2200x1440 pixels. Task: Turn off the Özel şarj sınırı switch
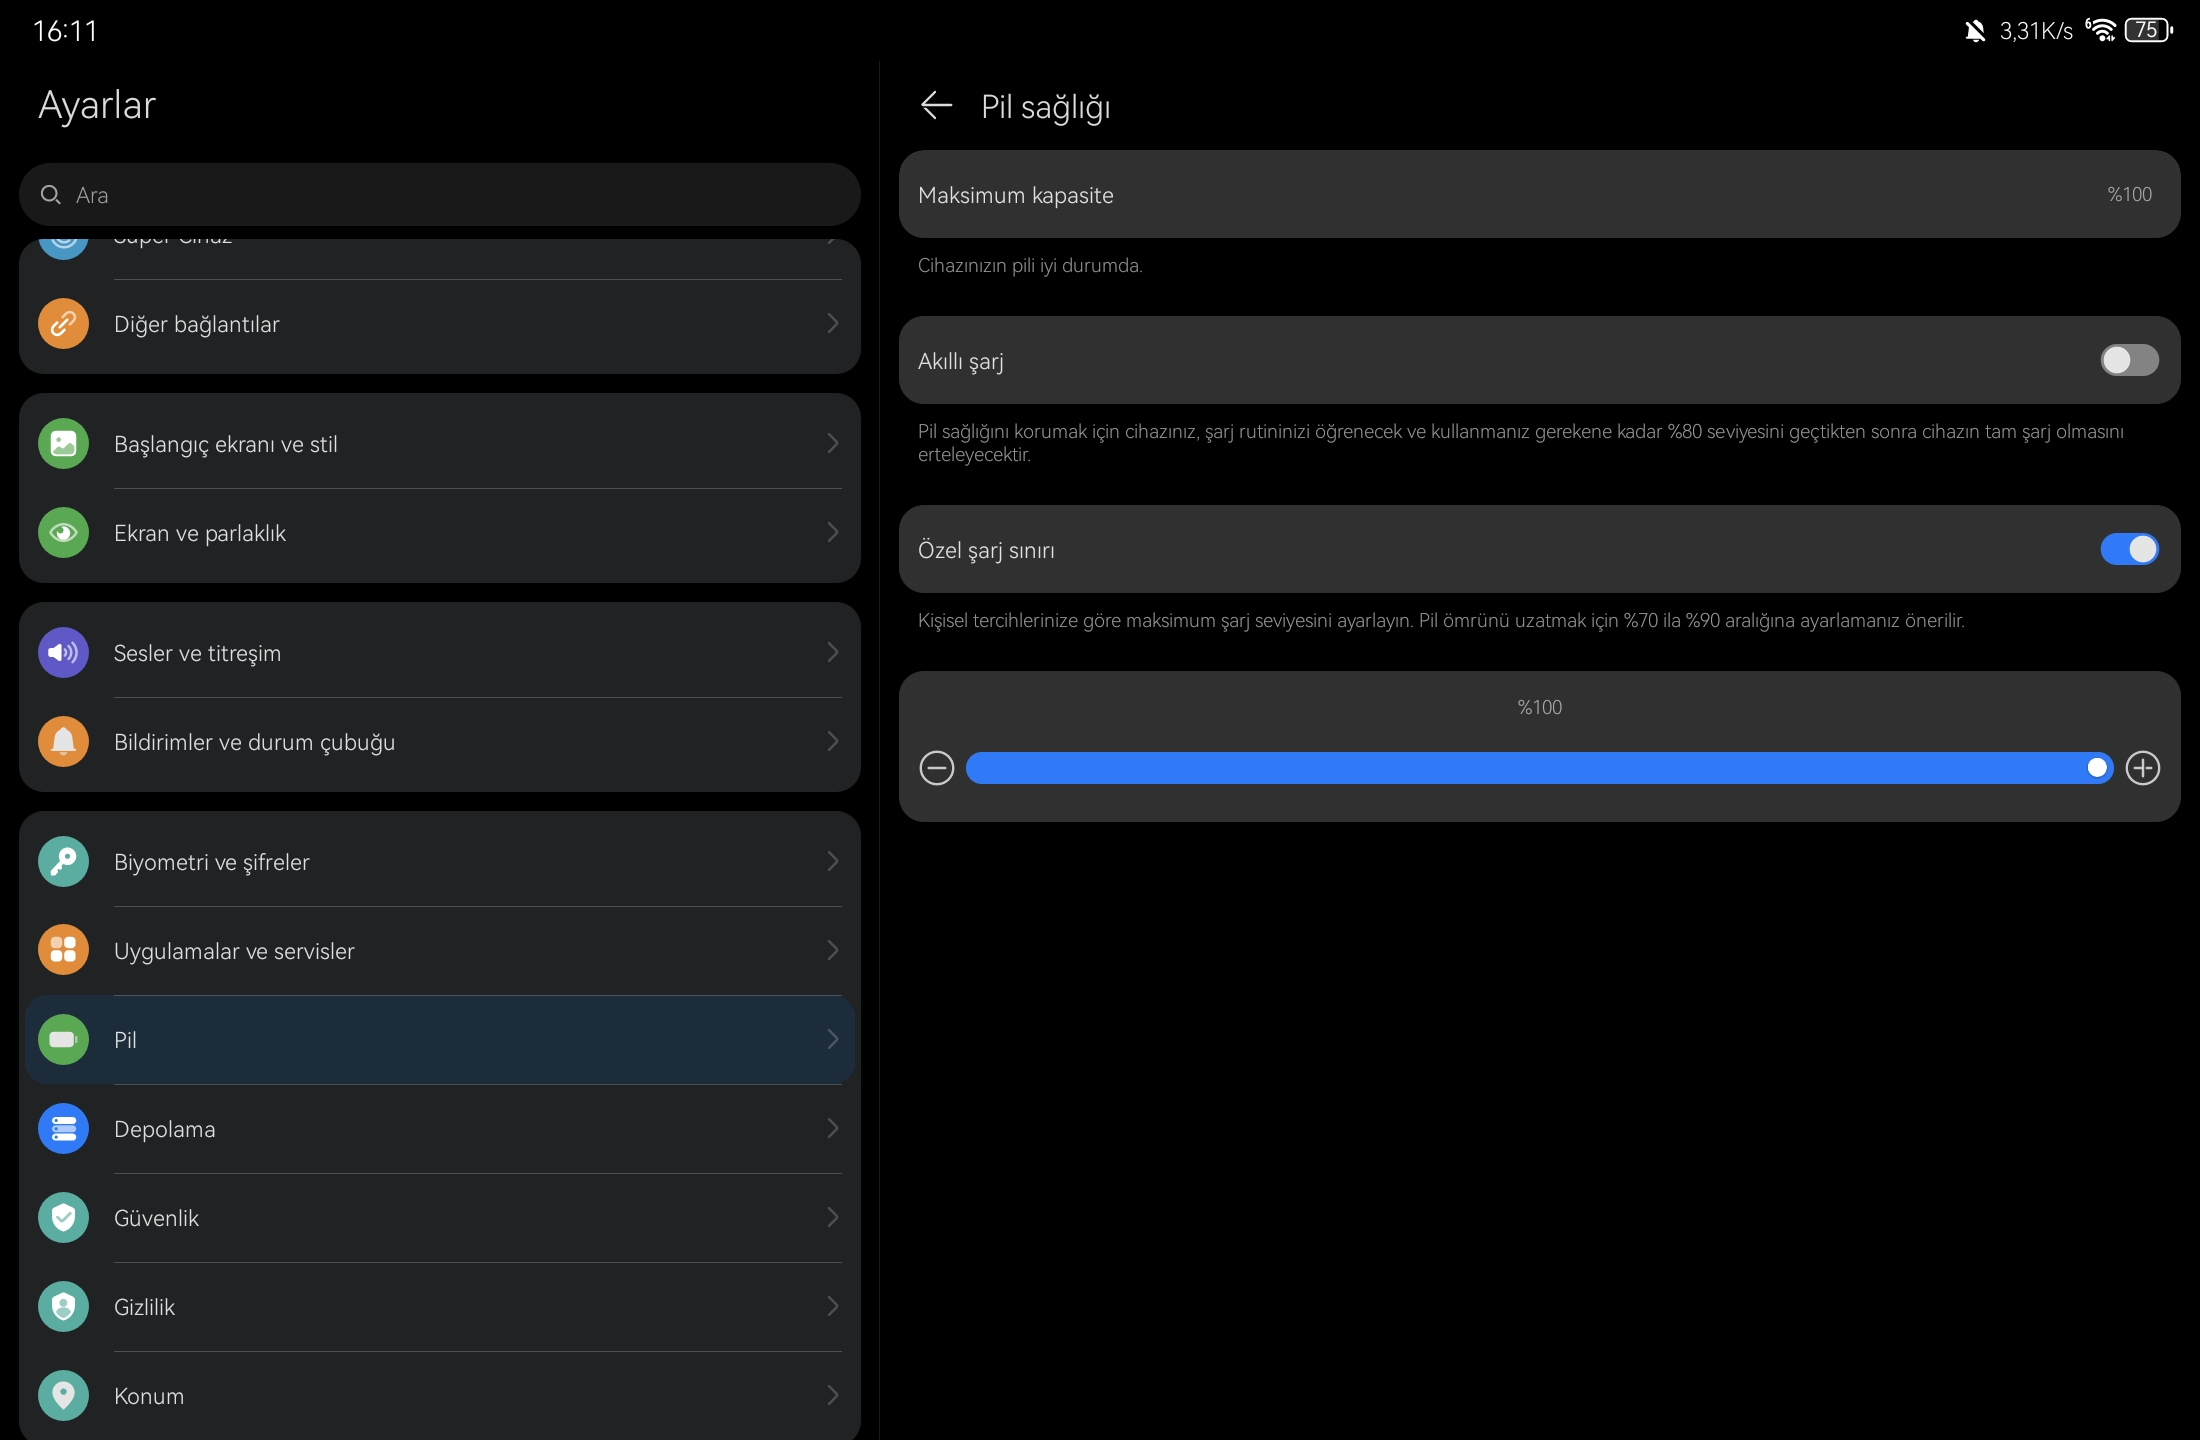click(2129, 549)
